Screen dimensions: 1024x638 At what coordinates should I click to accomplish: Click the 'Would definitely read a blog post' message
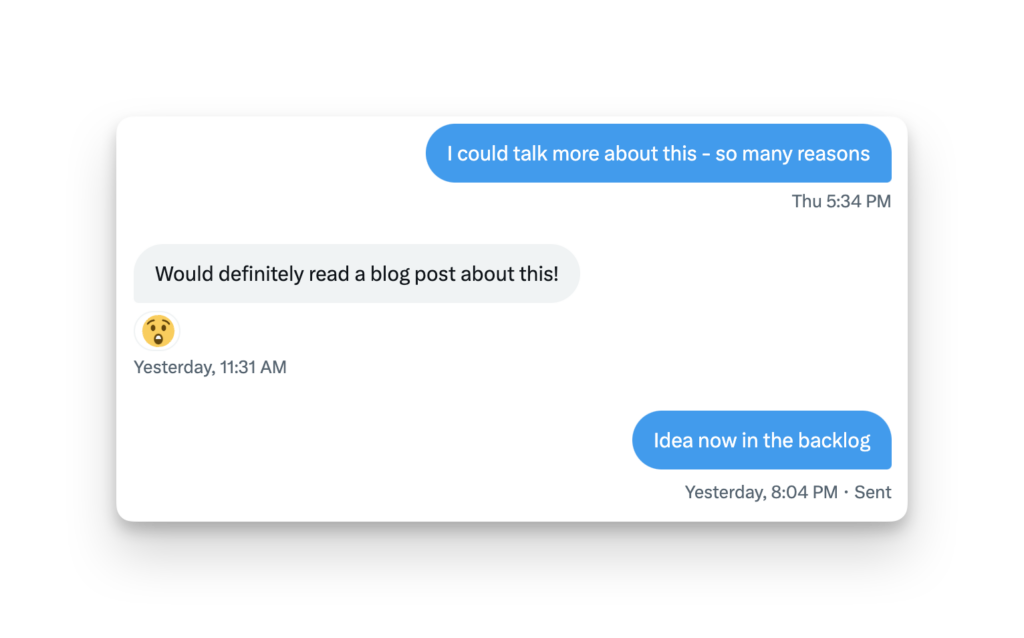pyautogui.click(x=356, y=273)
